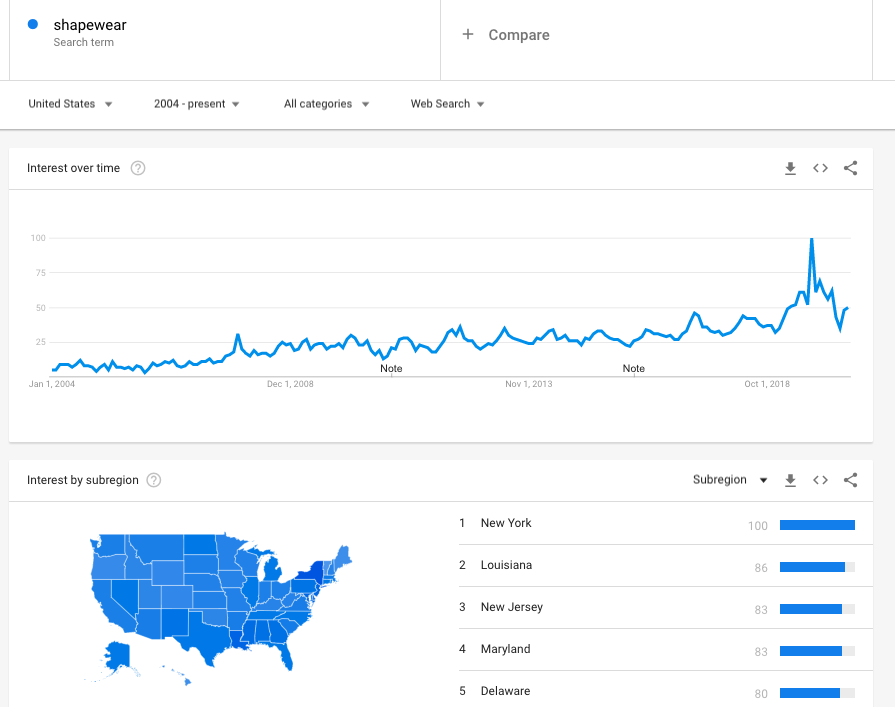The height and width of the screenshot is (707, 895).
Task: Open the help tooltip beside Interest over time
Action: (x=137, y=168)
